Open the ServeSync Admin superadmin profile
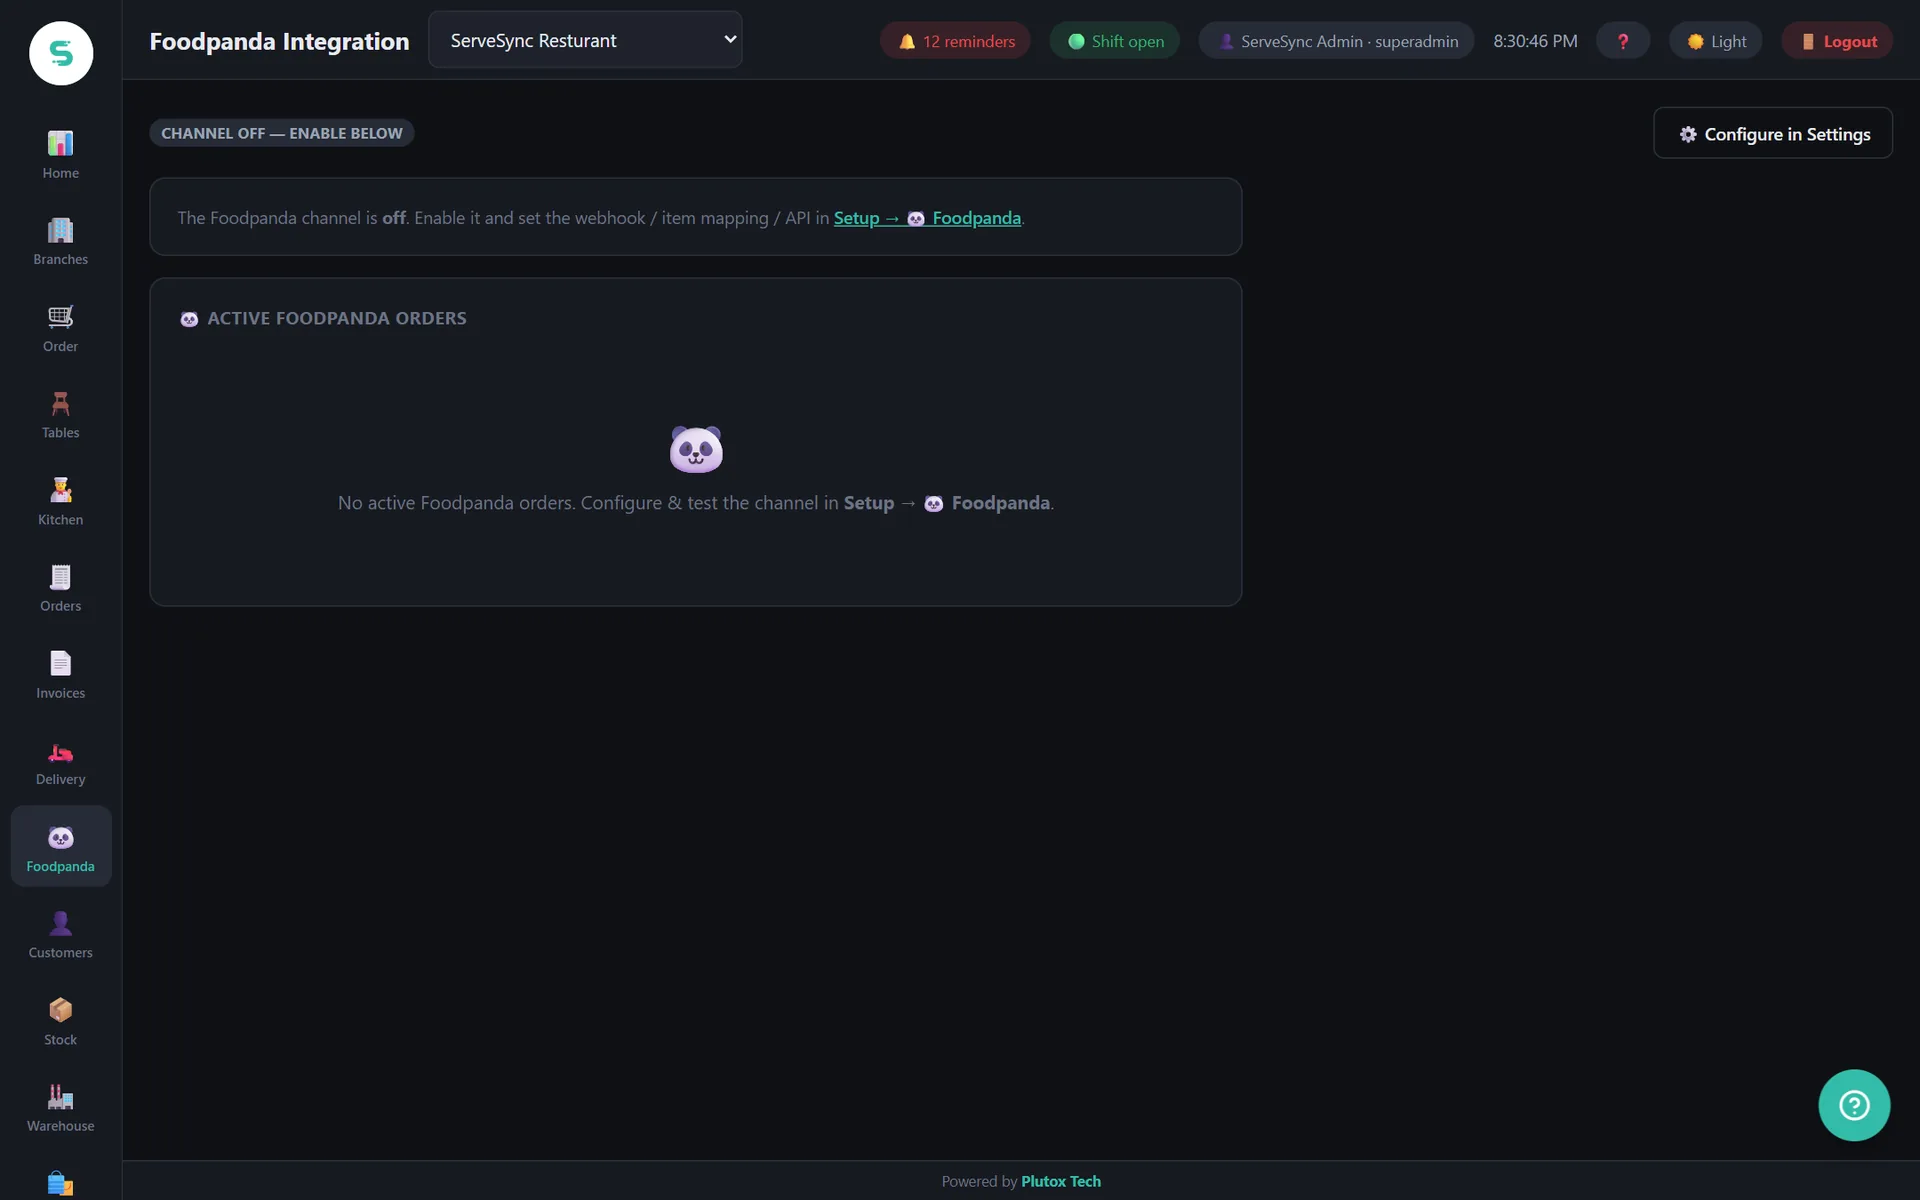 click(x=1336, y=41)
